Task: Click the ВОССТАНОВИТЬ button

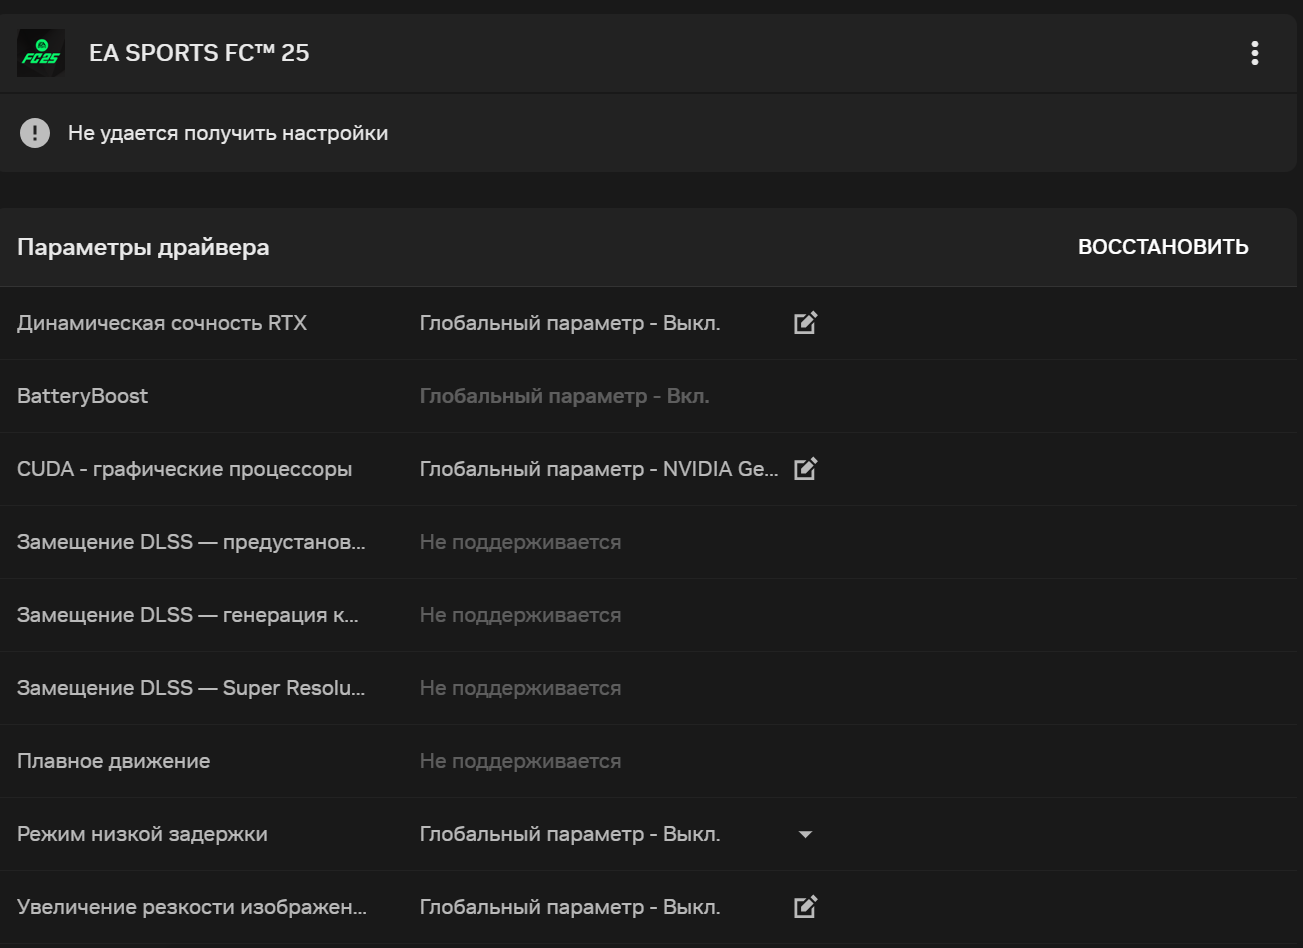Action: 1163,247
